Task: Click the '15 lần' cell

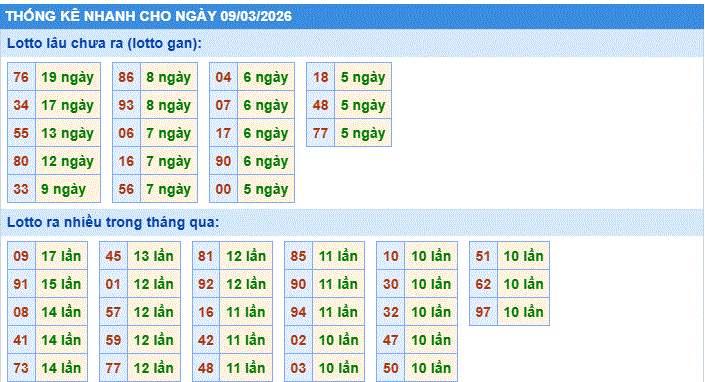Action: tap(62, 284)
